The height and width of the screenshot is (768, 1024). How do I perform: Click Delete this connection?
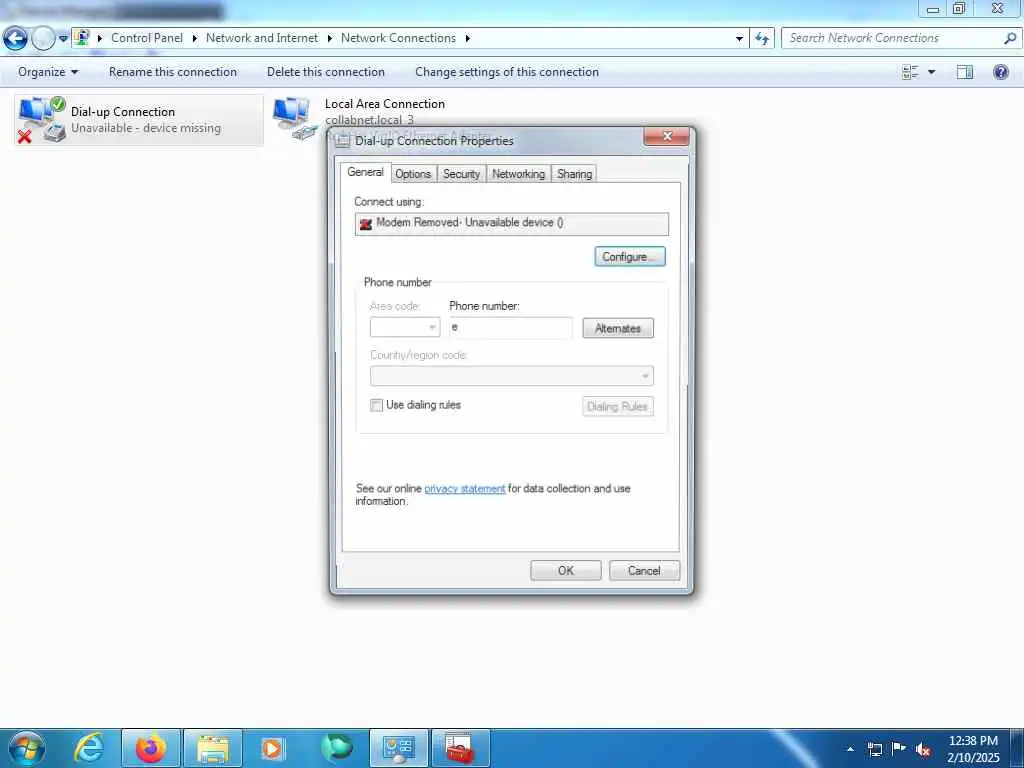point(326,72)
